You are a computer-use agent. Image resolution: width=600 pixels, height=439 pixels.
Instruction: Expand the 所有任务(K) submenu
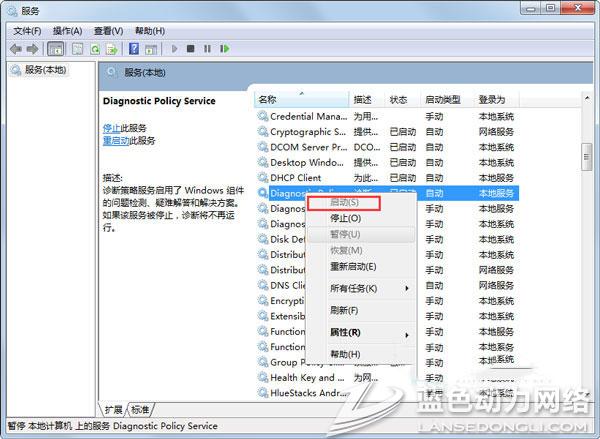pos(353,289)
